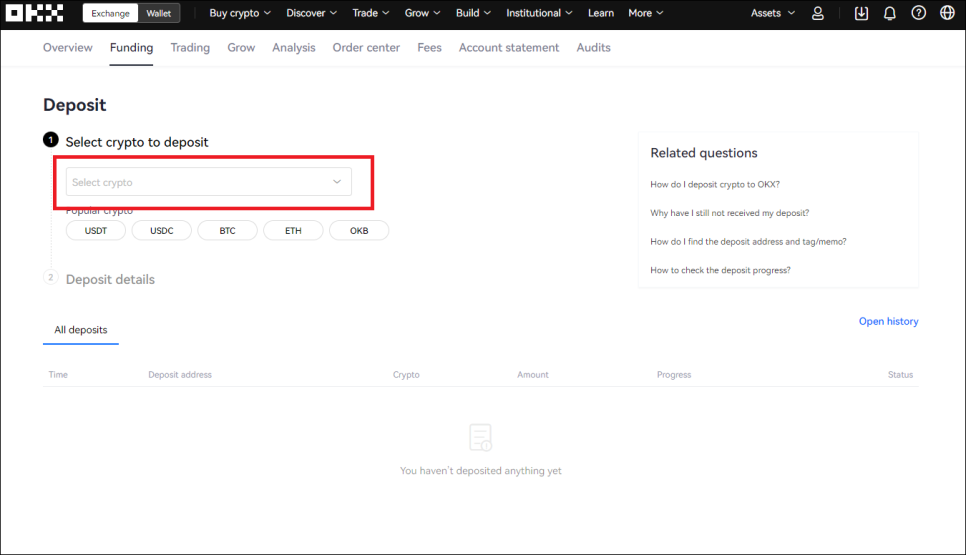Viewport: 966px width, 555px height.
Task: Click the Progress column header
Action: point(674,375)
